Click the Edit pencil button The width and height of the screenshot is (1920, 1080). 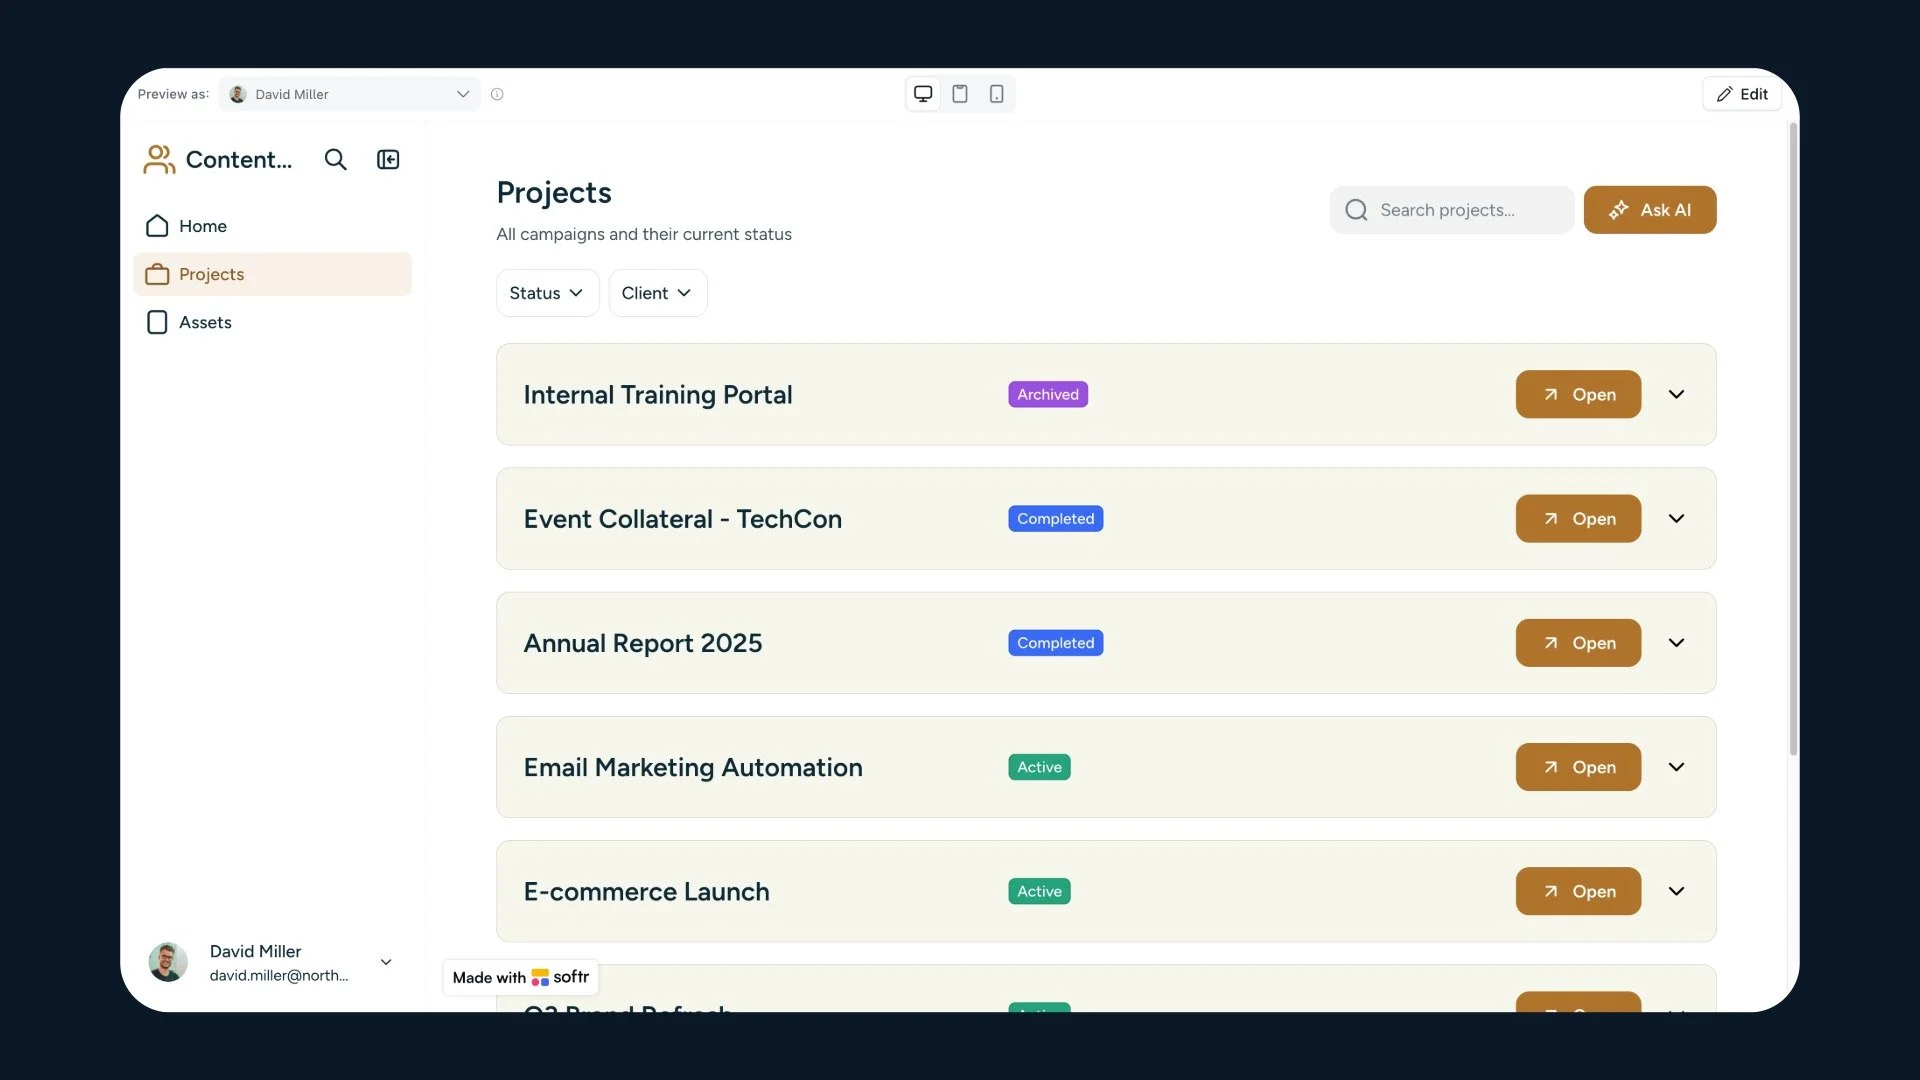point(1741,94)
